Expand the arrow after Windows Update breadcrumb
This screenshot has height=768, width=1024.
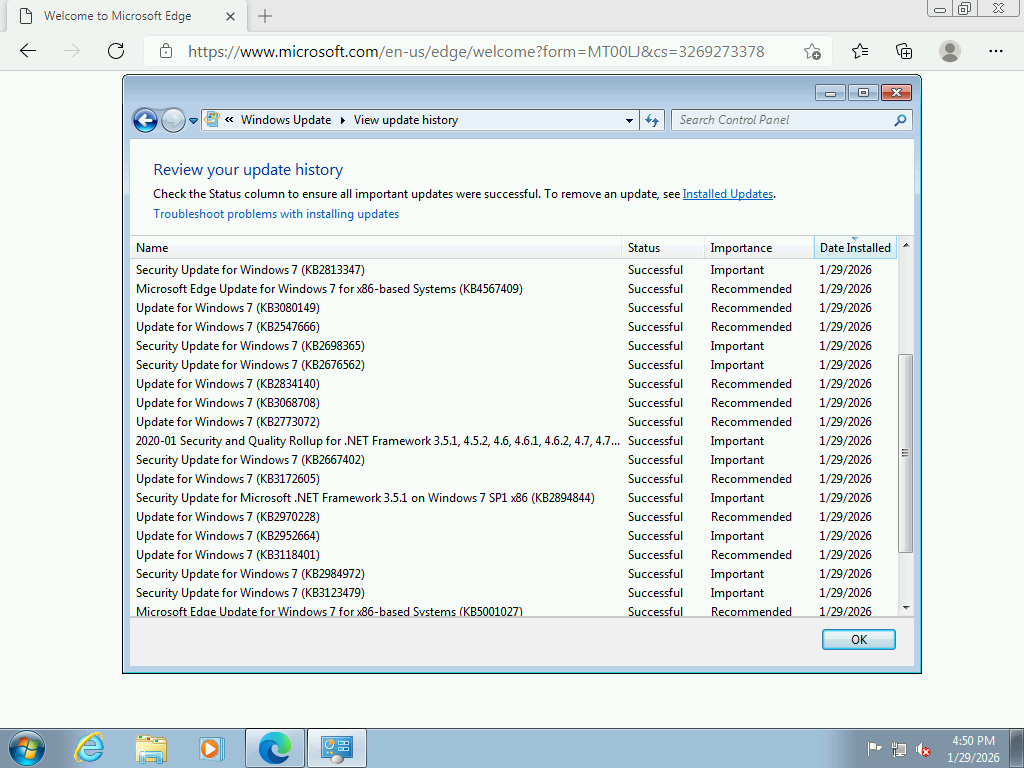pyautogui.click(x=343, y=120)
